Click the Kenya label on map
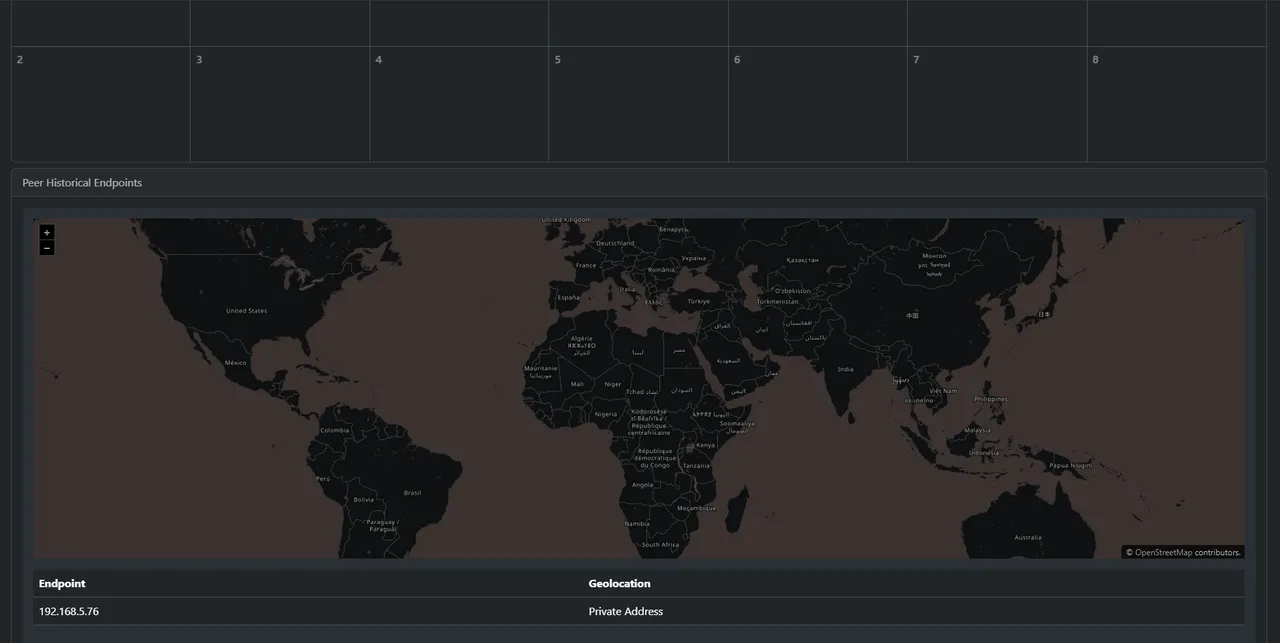Image resolution: width=1280 pixels, height=643 pixels. tap(706, 445)
